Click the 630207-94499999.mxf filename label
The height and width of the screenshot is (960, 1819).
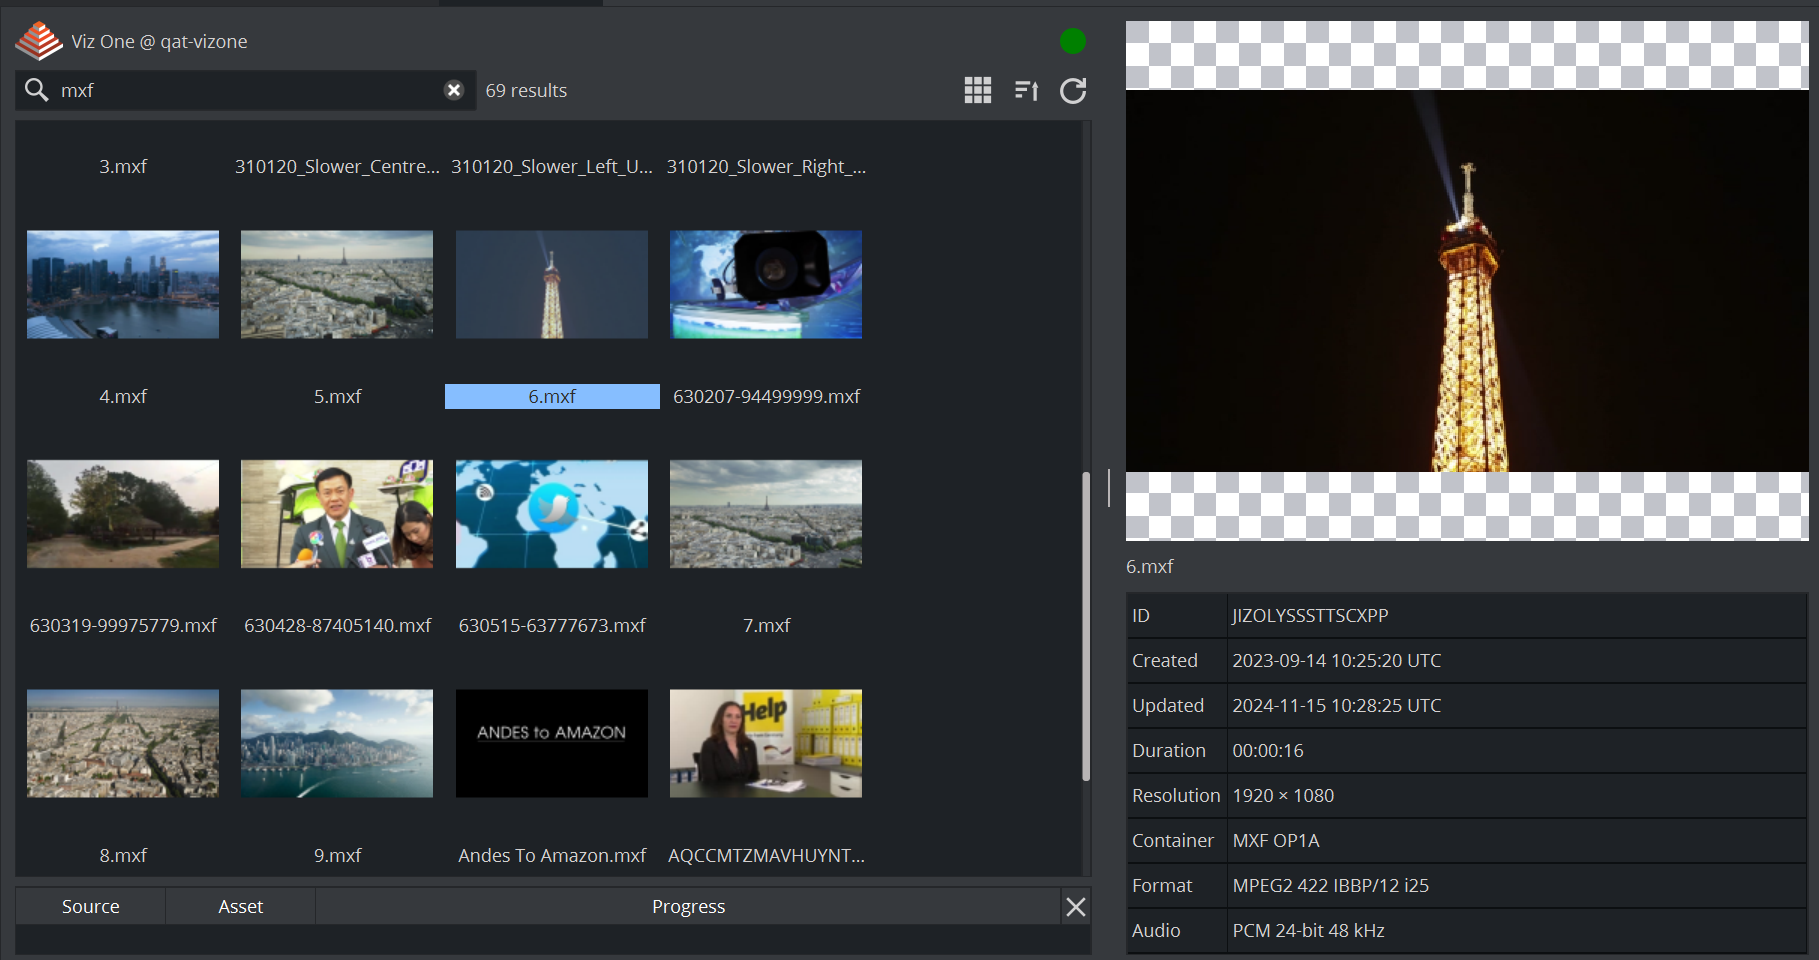coord(766,397)
